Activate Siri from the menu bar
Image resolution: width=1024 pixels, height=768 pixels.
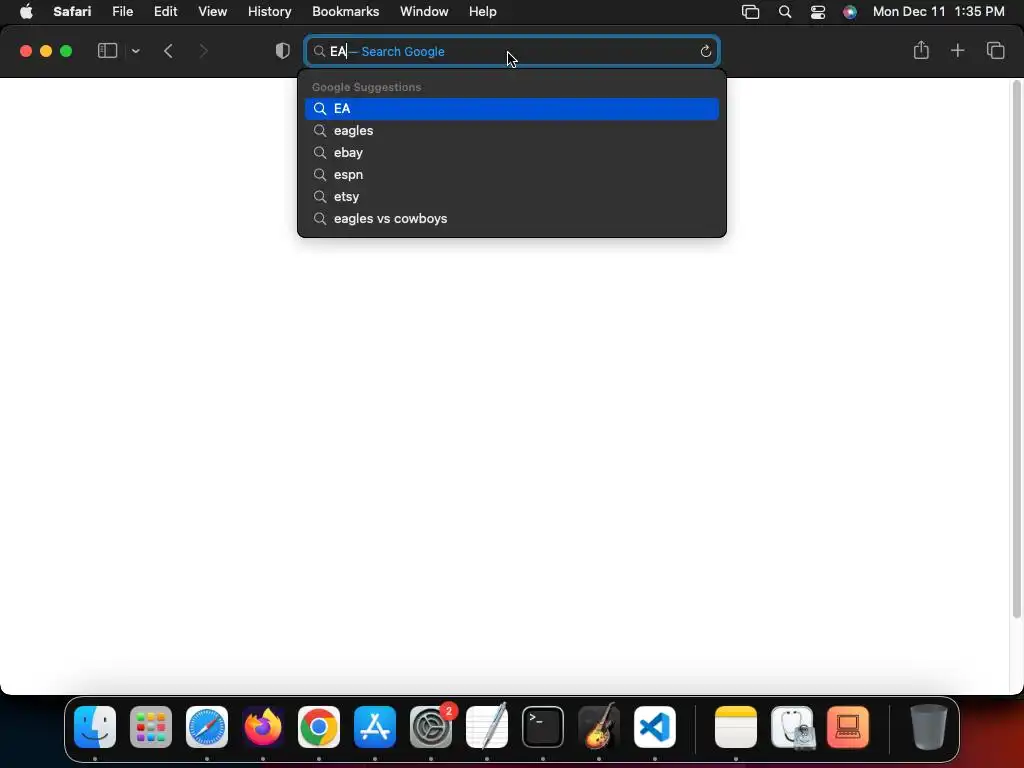tap(850, 12)
